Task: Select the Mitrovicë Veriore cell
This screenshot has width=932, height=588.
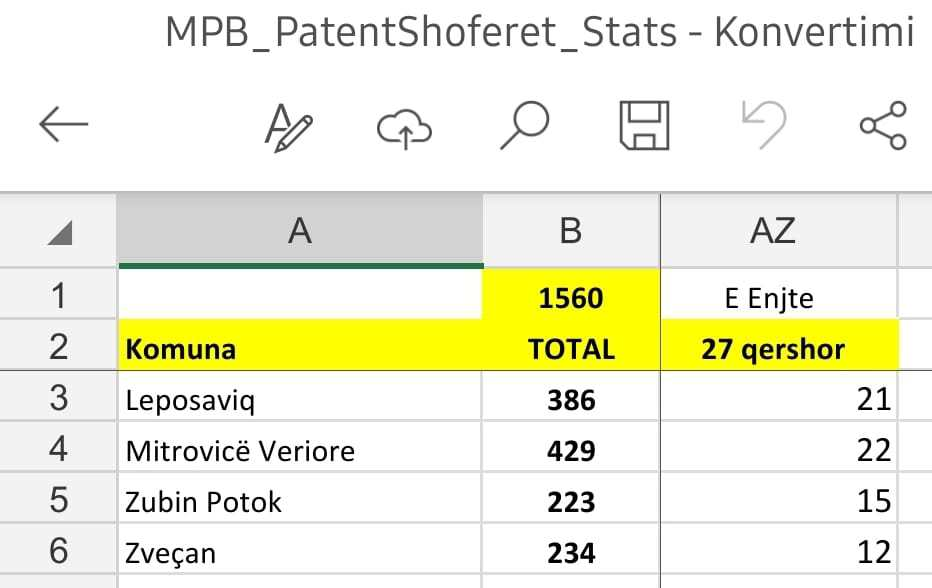Action: pos(300,448)
